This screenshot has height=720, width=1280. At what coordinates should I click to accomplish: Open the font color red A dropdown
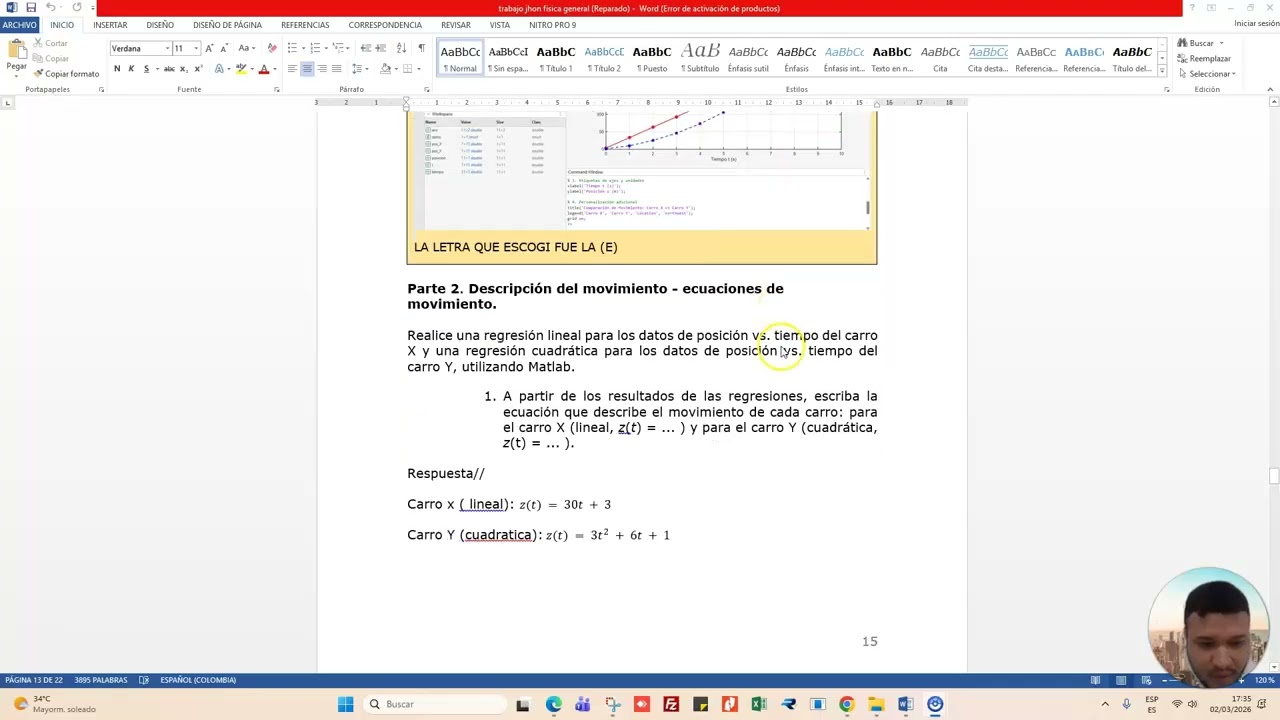click(x=275, y=69)
